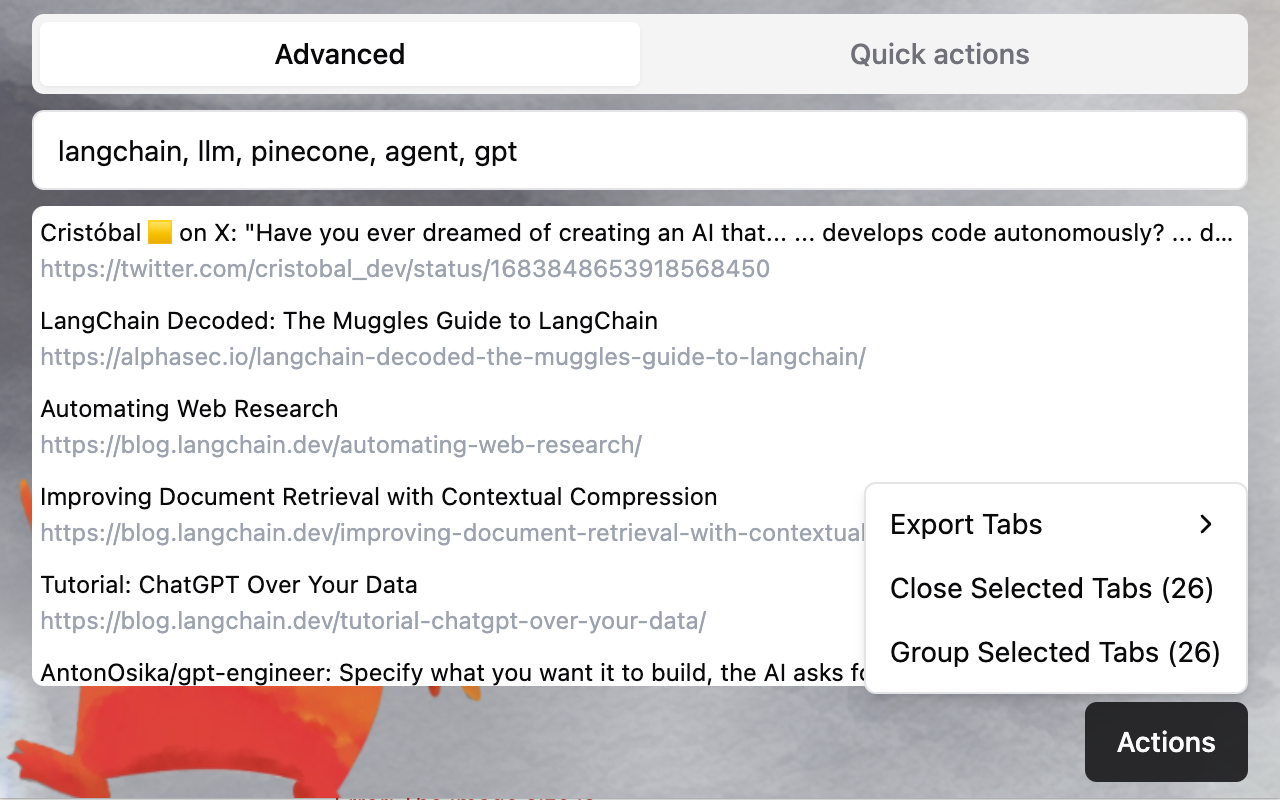Click the yellow square emoji in Cristóbal's title
The height and width of the screenshot is (800, 1280).
[x=160, y=233]
